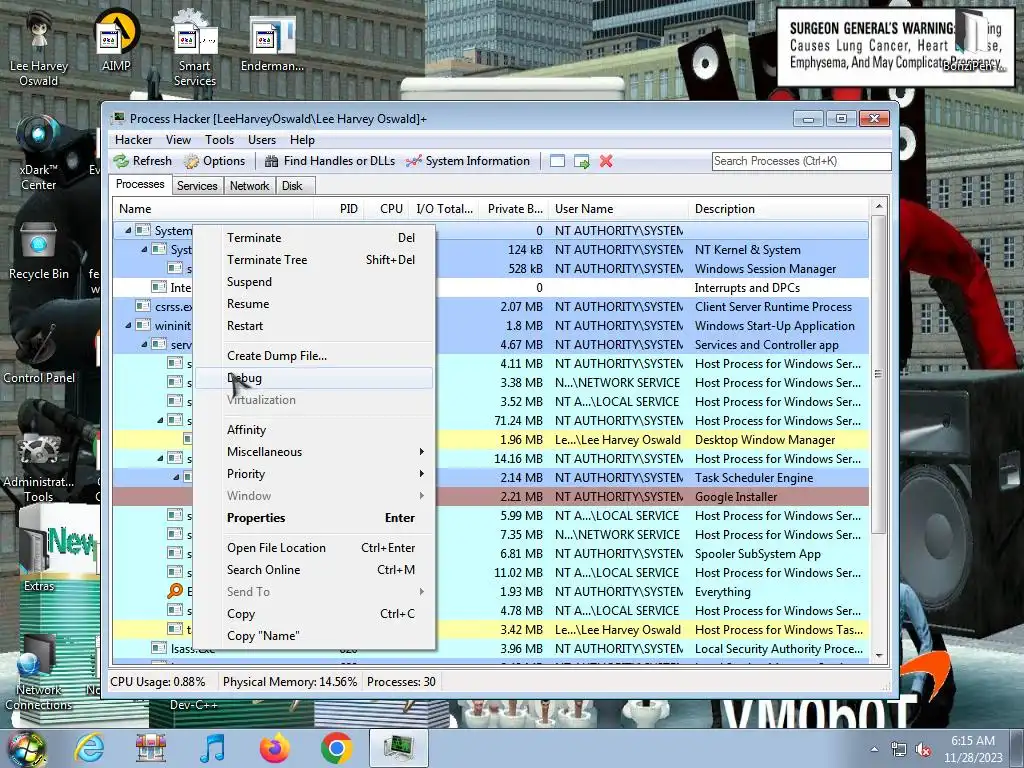The image size is (1024, 768).
Task: Open BonziPen desktop icon at top right
Action: (x=972, y=42)
